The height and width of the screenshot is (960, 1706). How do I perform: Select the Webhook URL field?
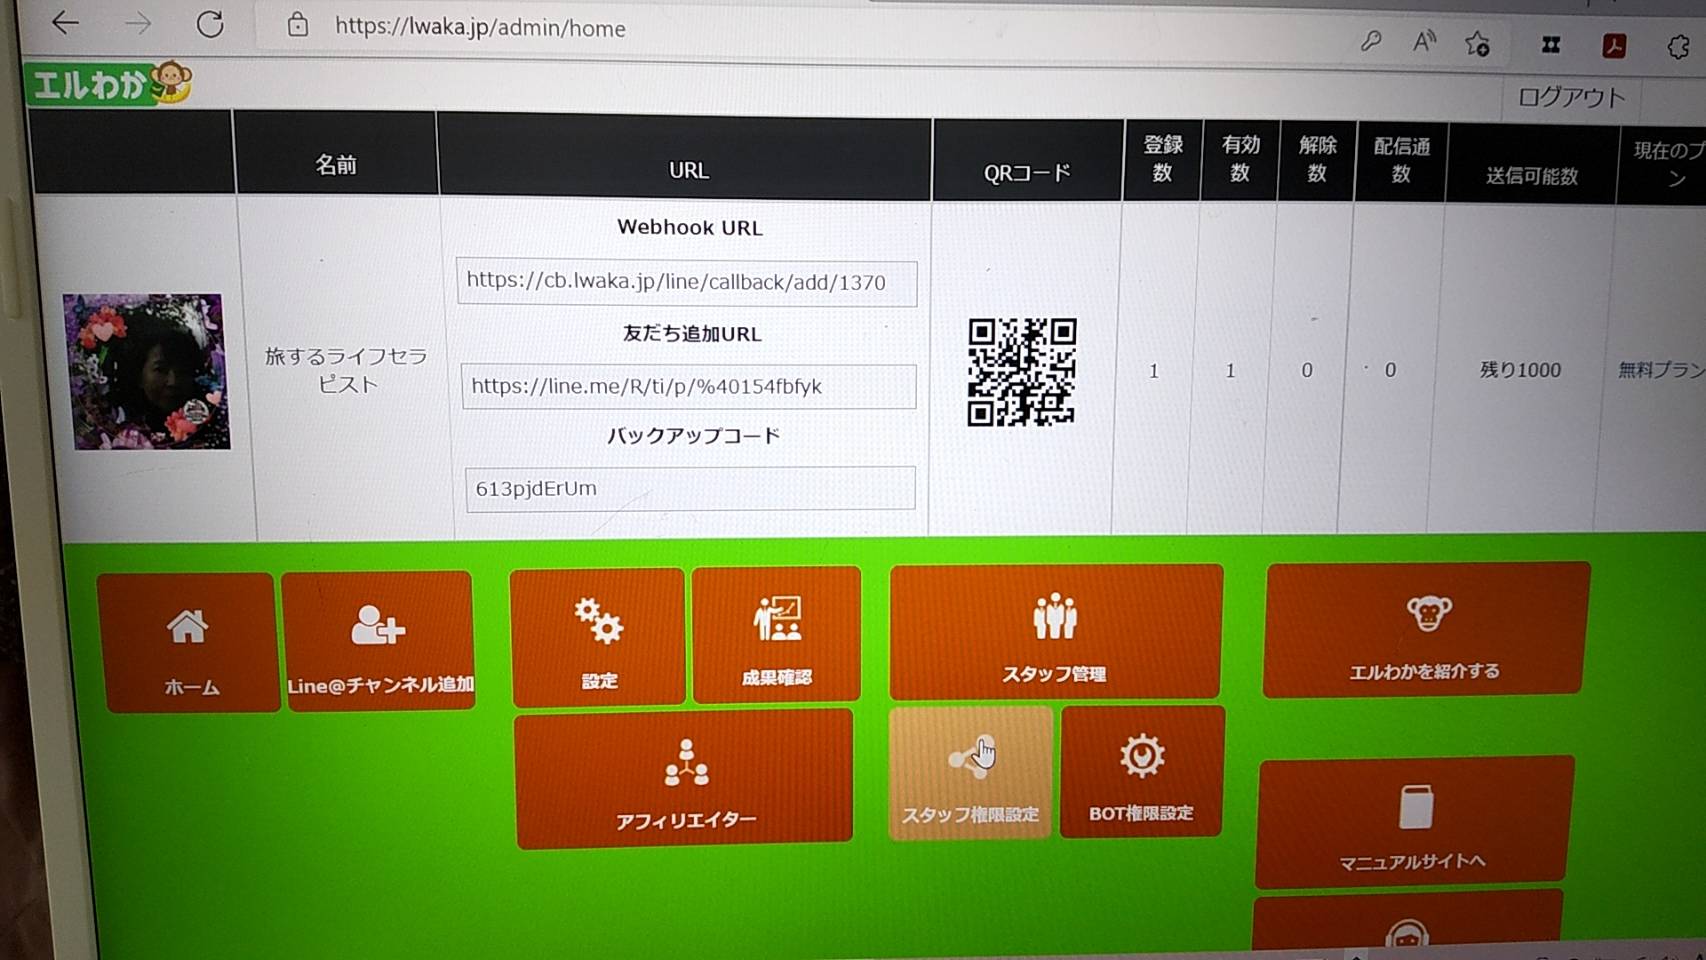pyautogui.click(x=687, y=283)
